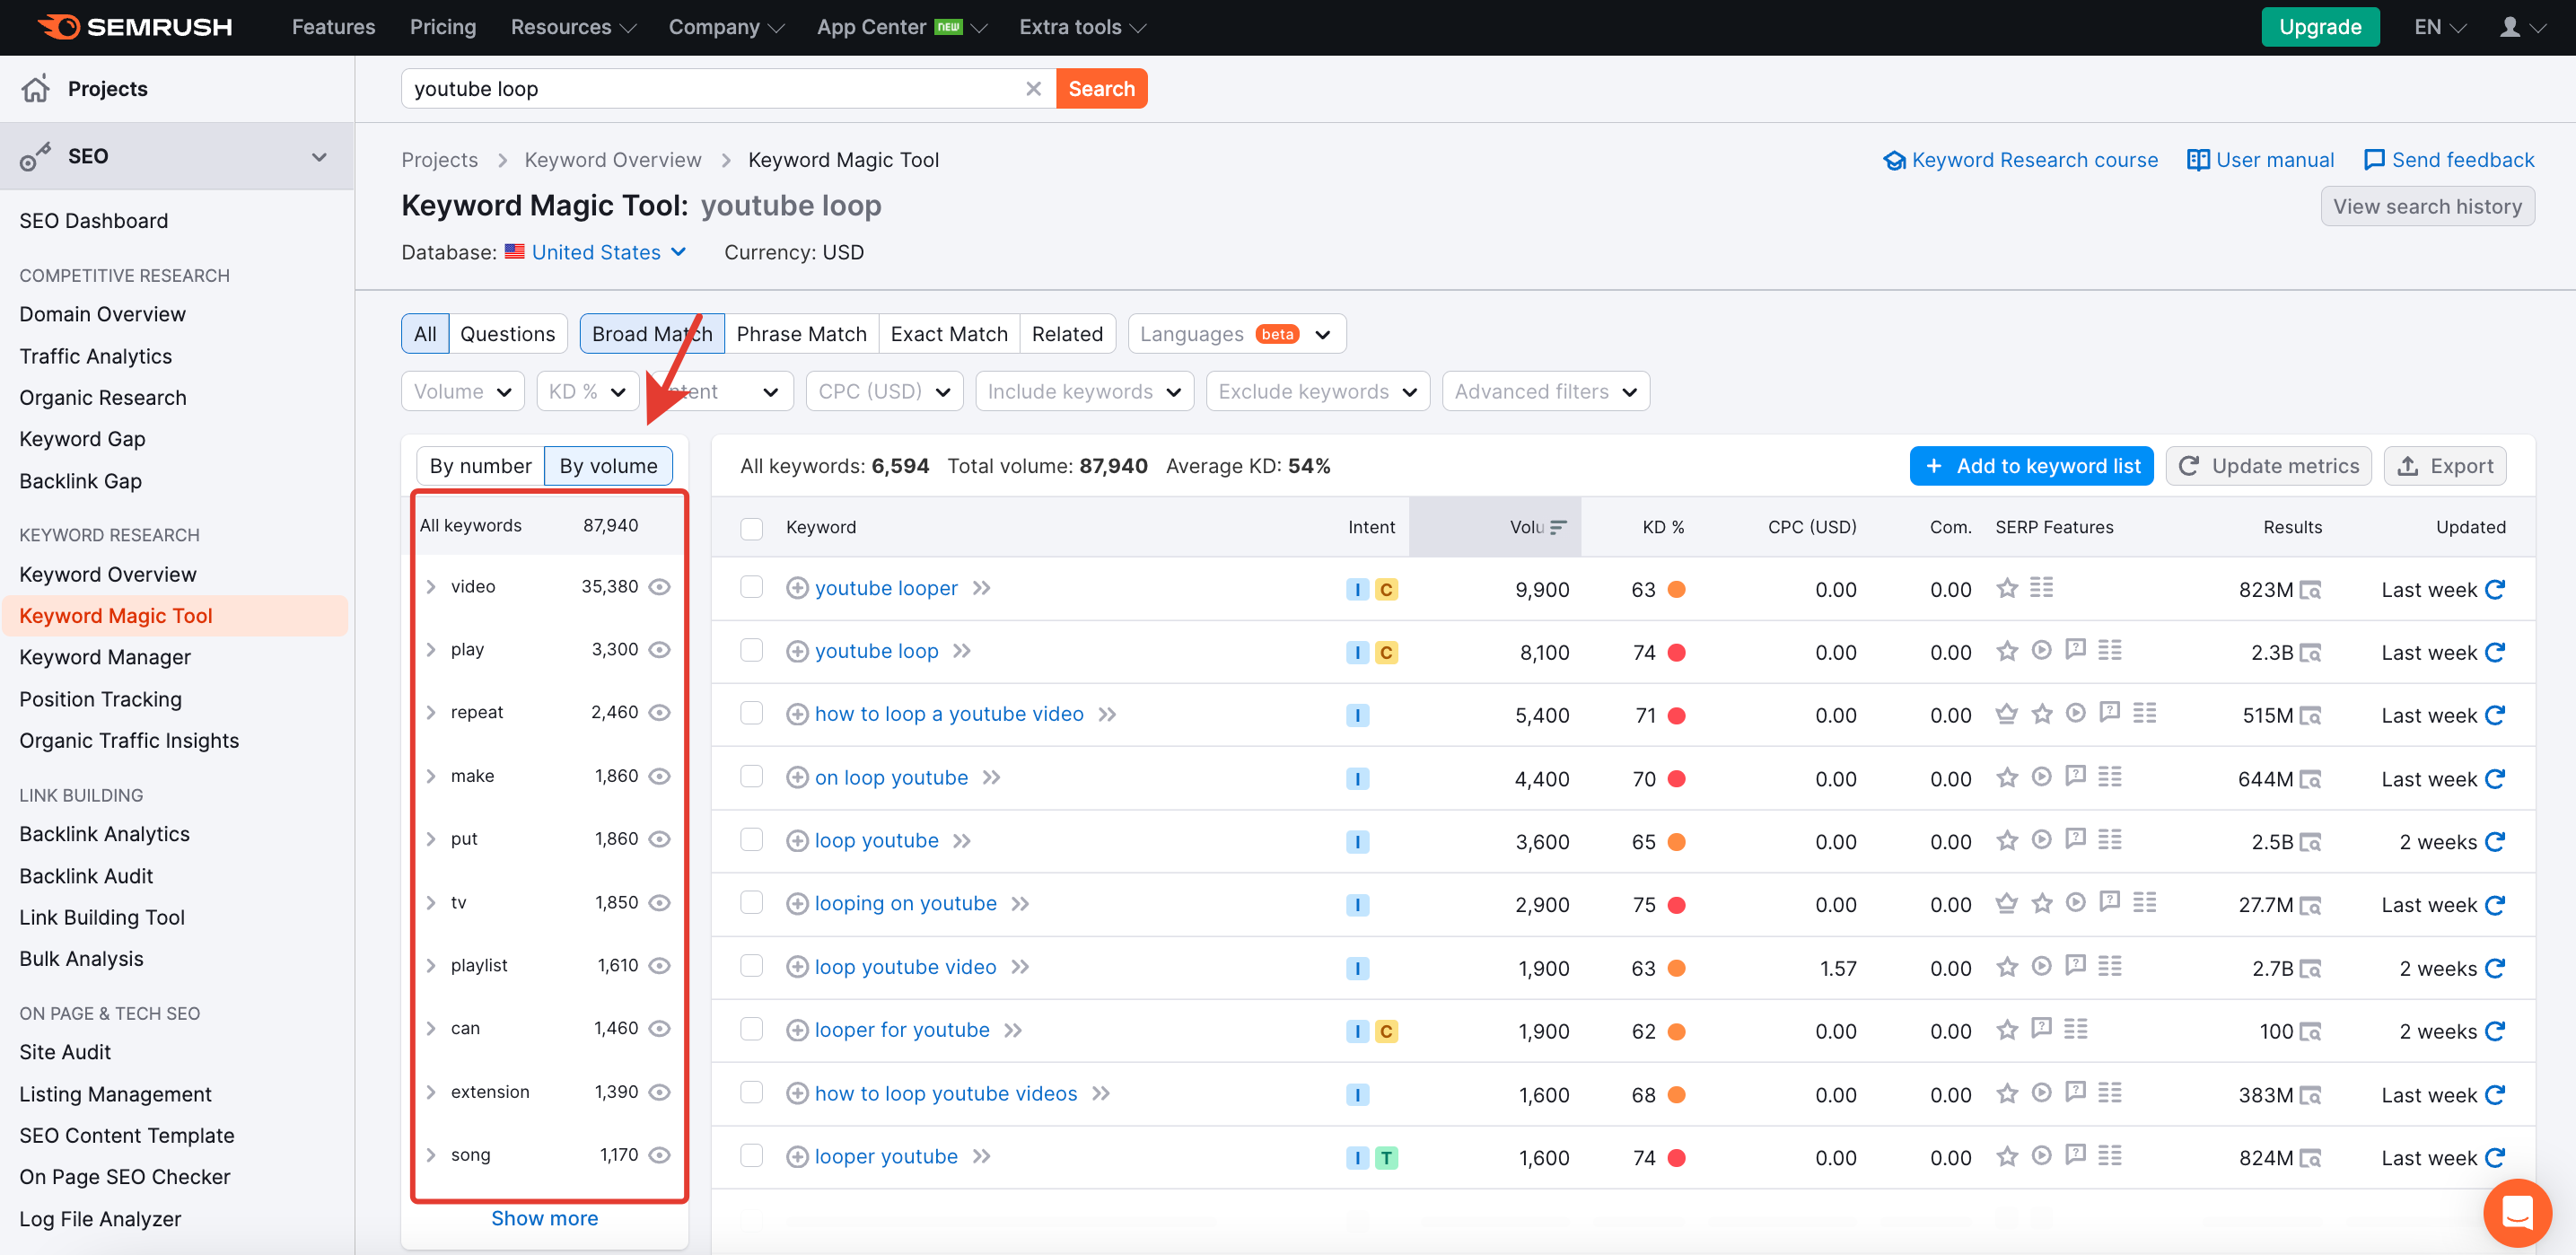Open the United States database dropdown
This screenshot has height=1255, width=2576.
[x=596, y=252]
